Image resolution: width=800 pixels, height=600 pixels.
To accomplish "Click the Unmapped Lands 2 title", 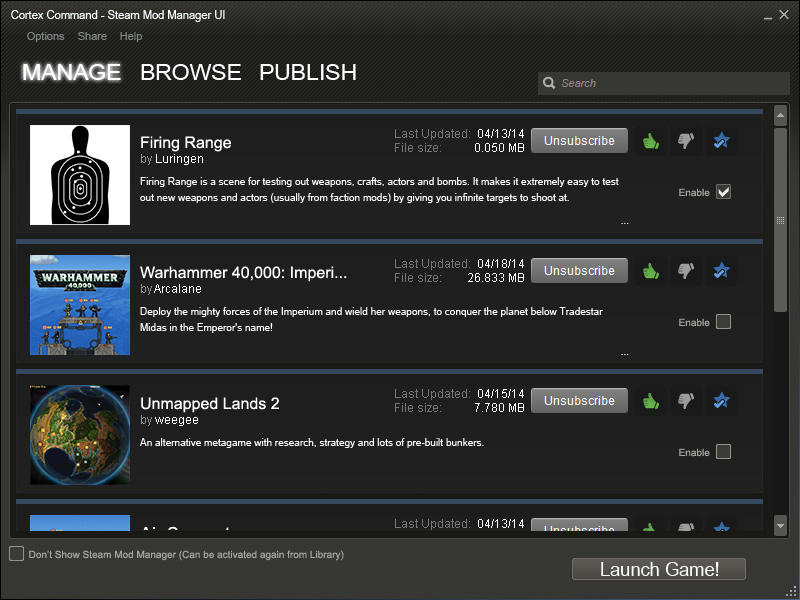I will click(x=210, y=404).
